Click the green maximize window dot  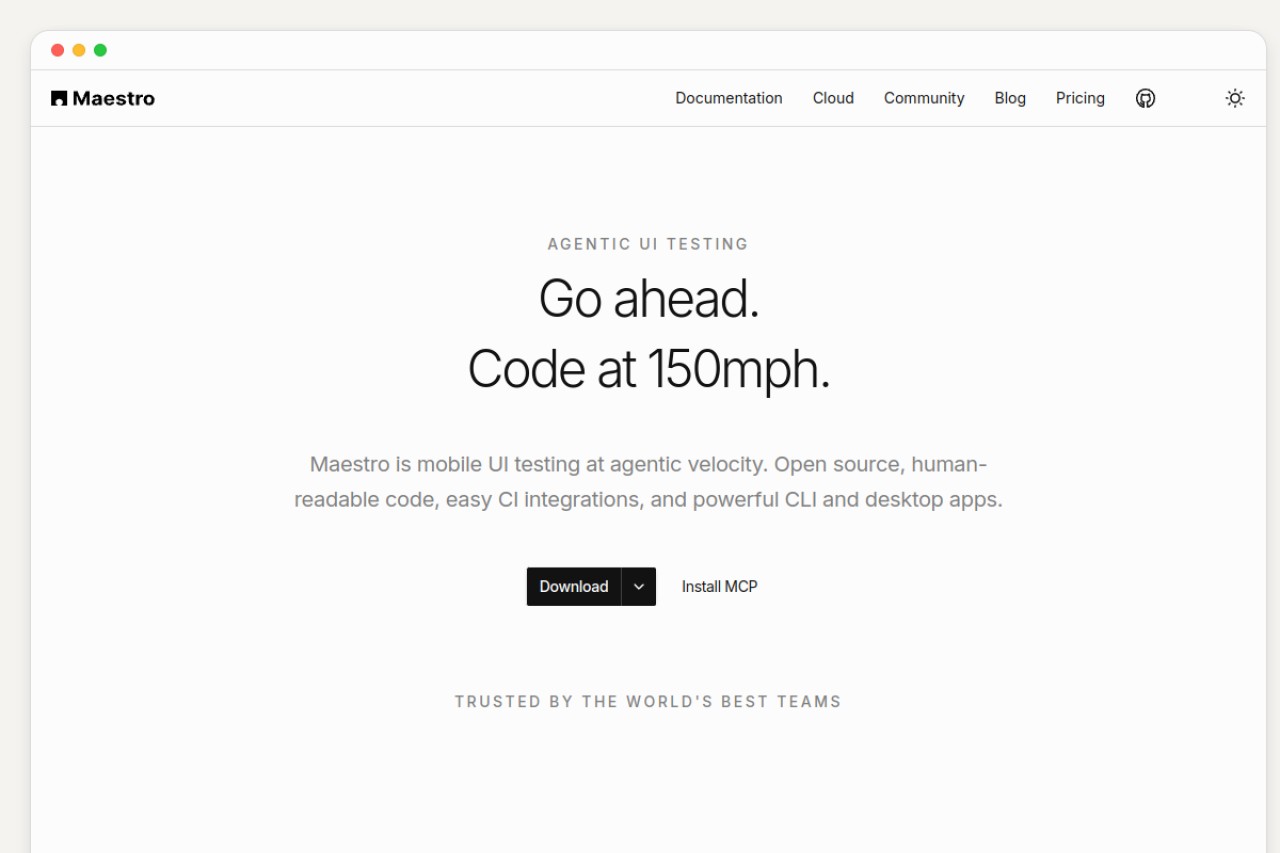(x=100, y=50)
